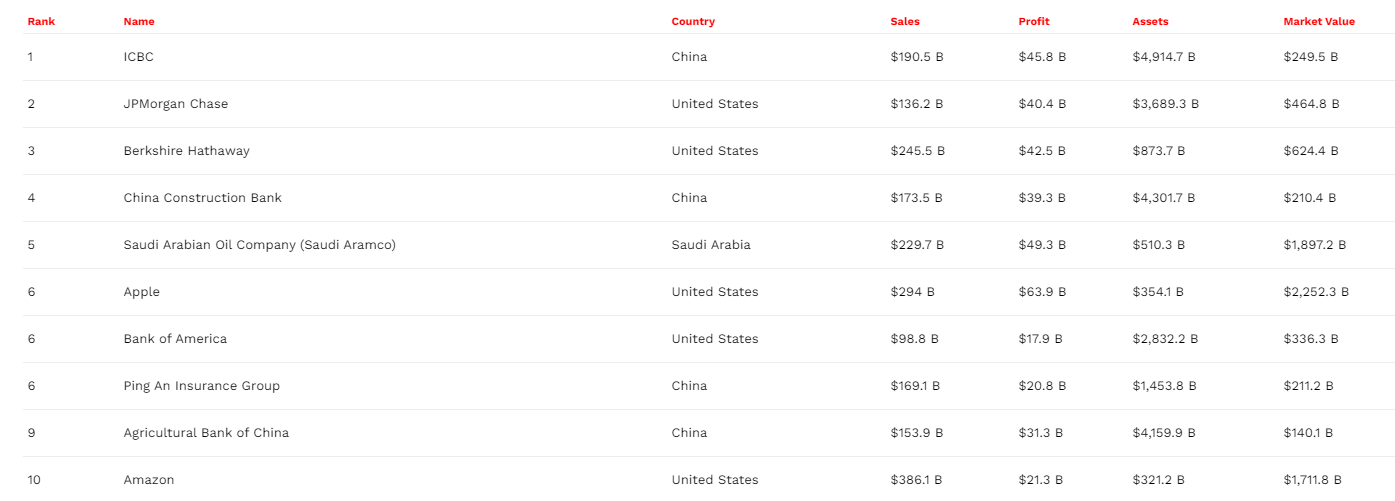
Task: Click the Assets column header
Action: pos(1150,21)
